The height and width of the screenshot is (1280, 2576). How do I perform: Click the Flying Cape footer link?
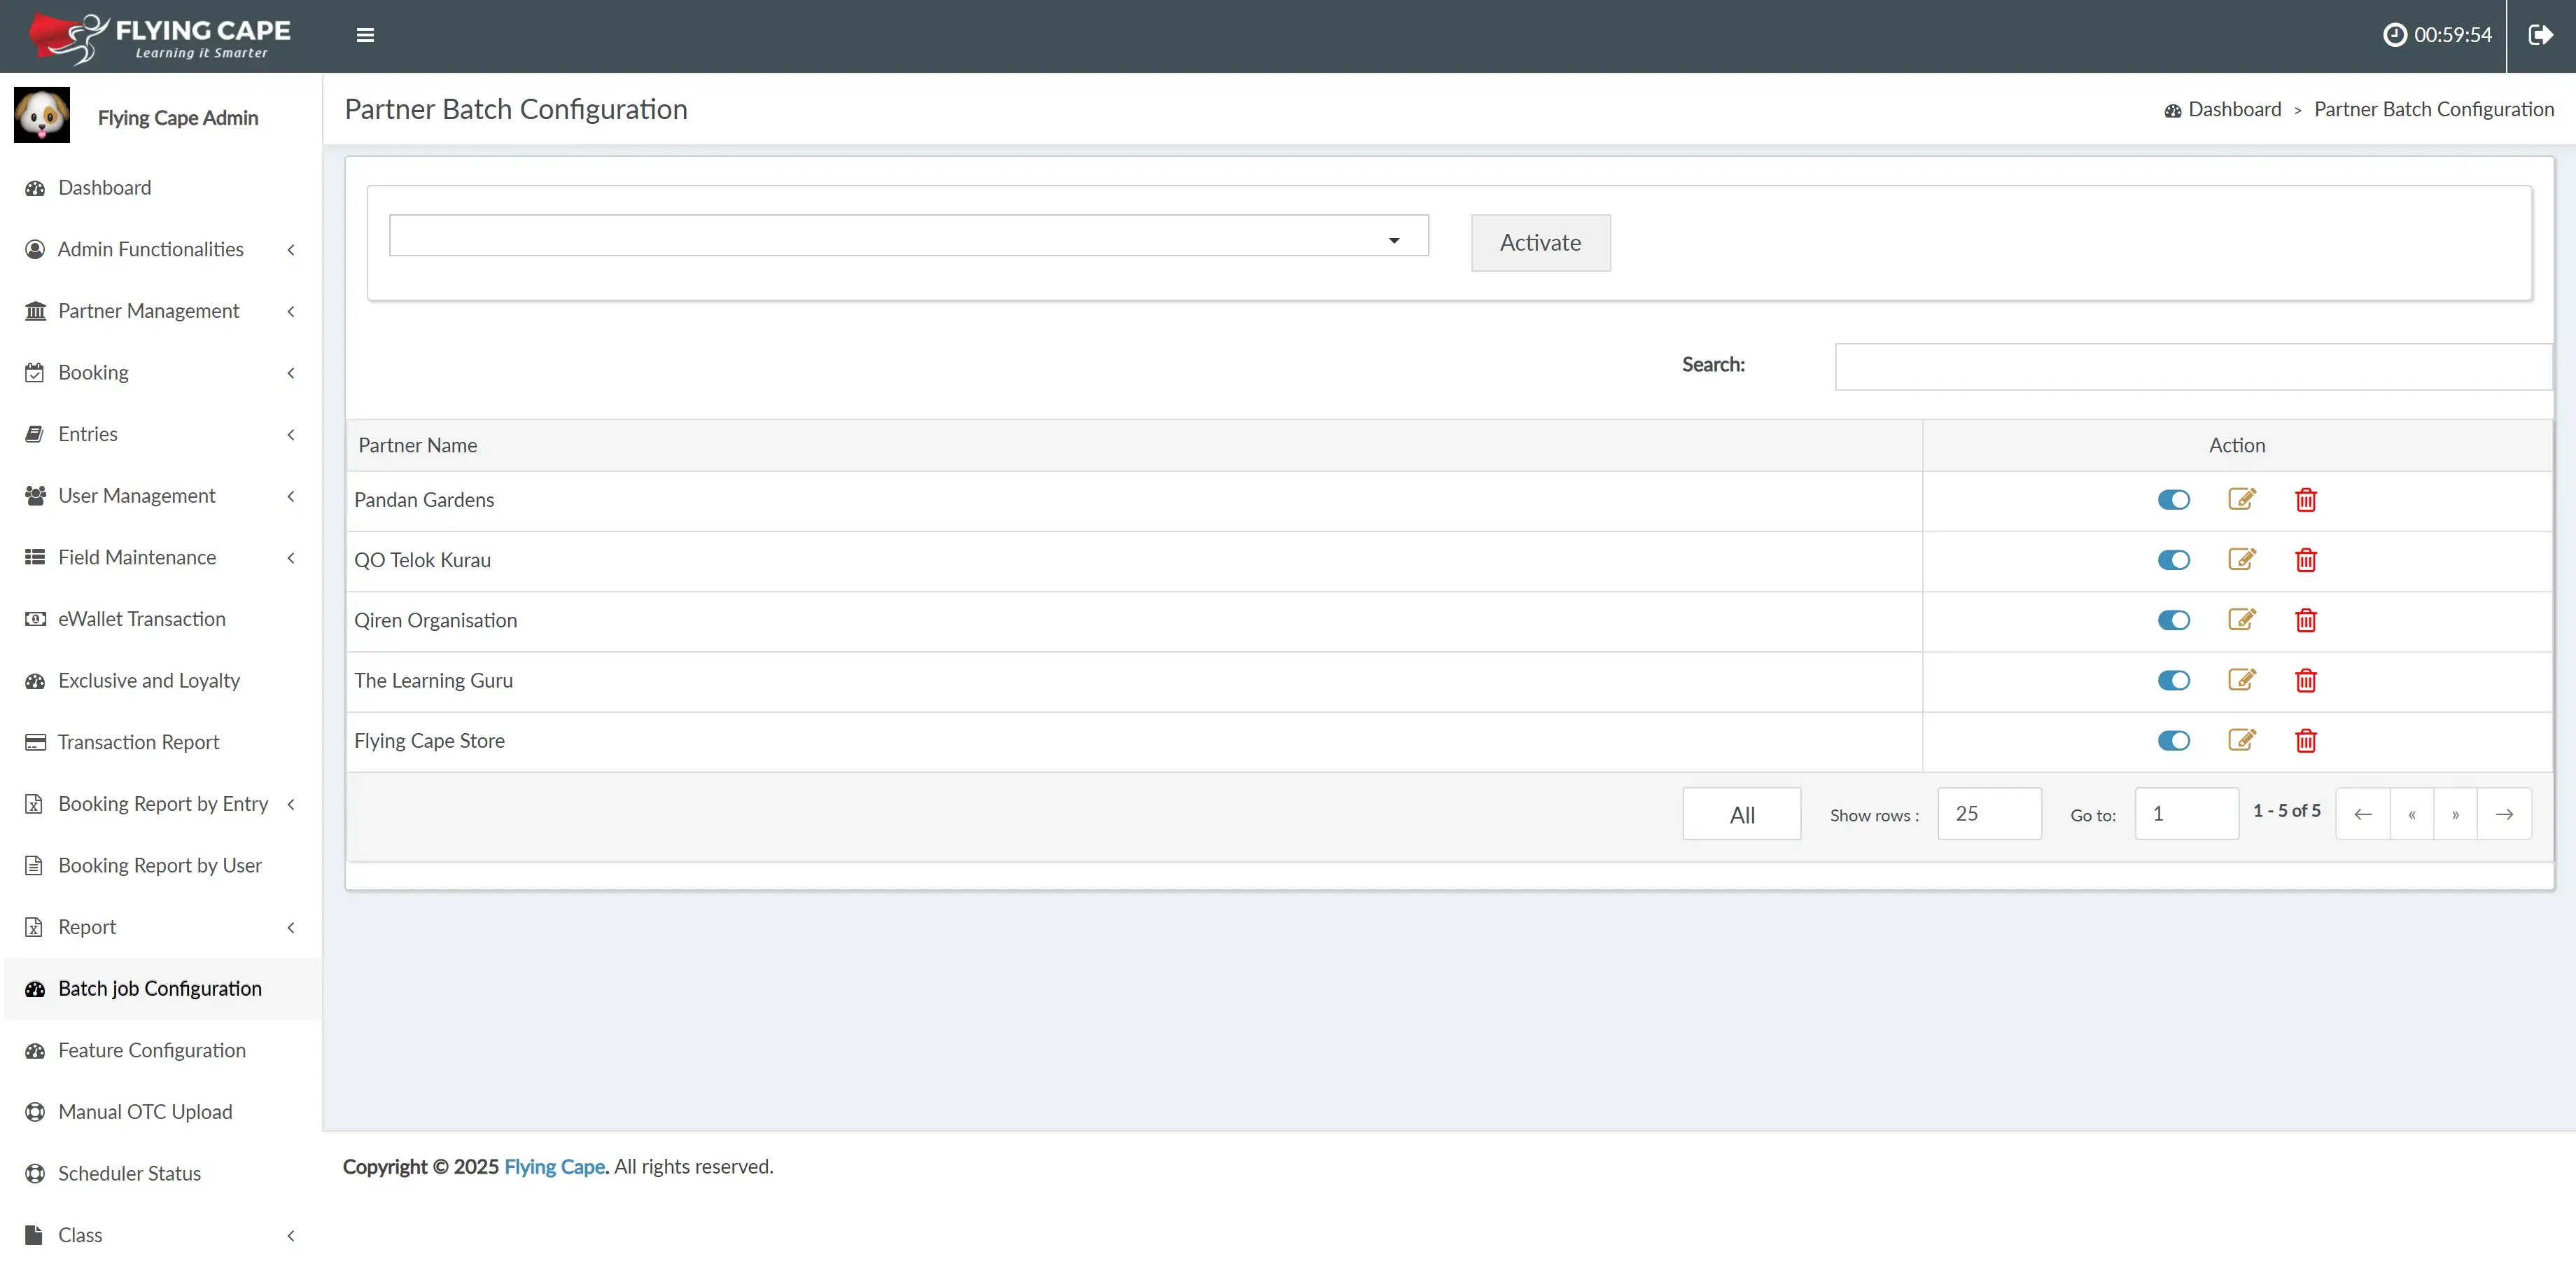click(x=554, y=1166)
